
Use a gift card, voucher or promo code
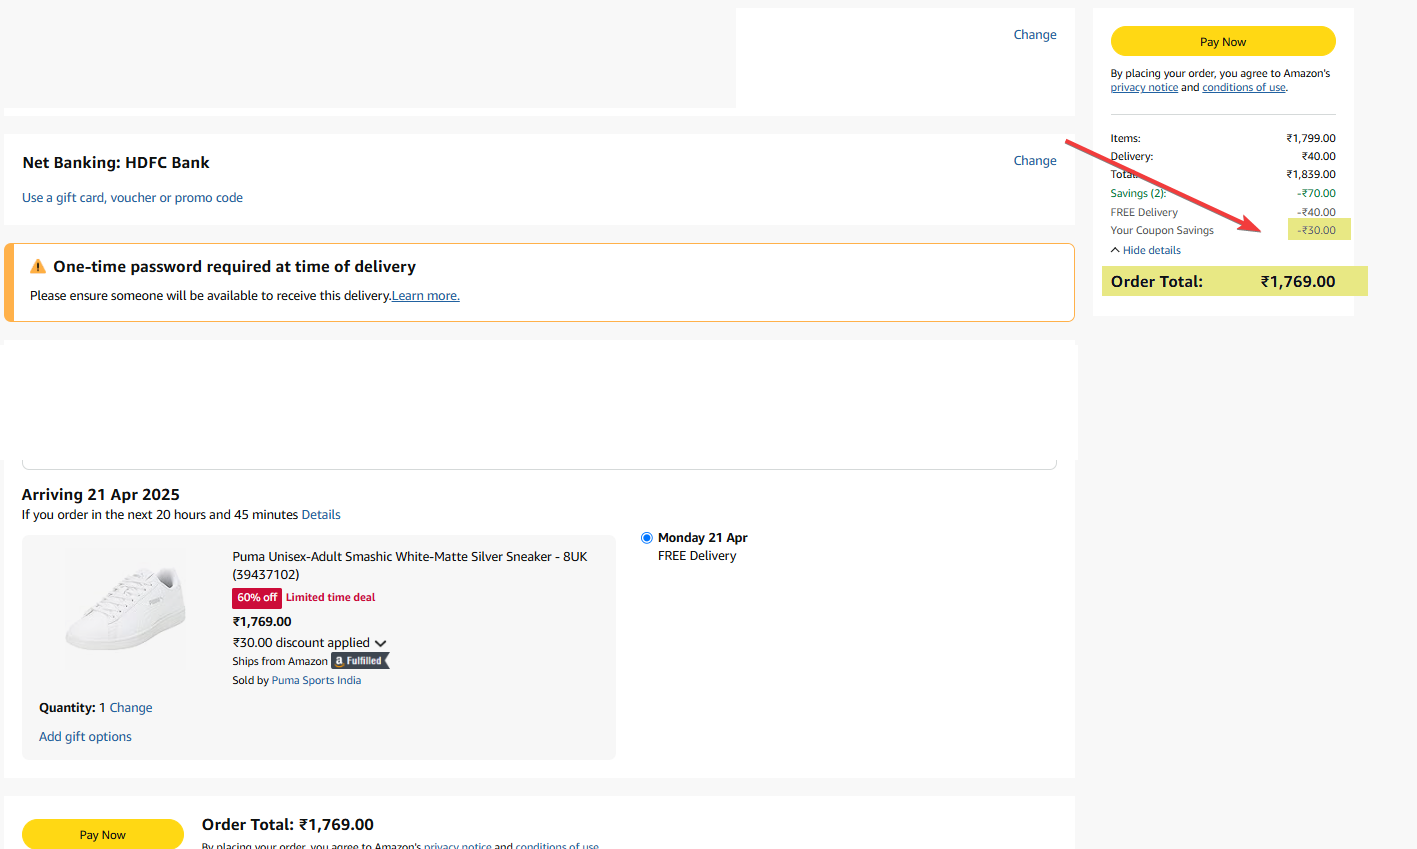coord(132,198)
